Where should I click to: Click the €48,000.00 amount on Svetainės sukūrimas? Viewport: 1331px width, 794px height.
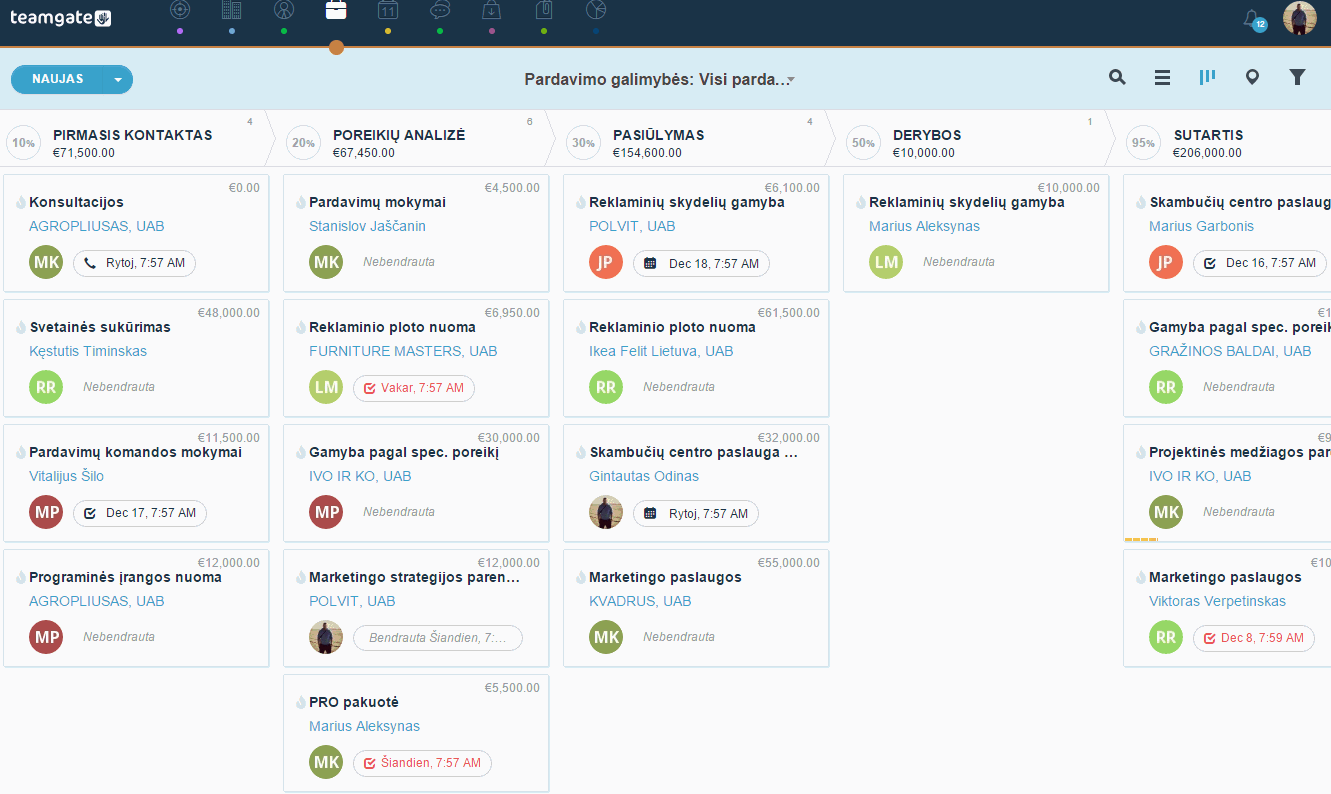[228, 313]
